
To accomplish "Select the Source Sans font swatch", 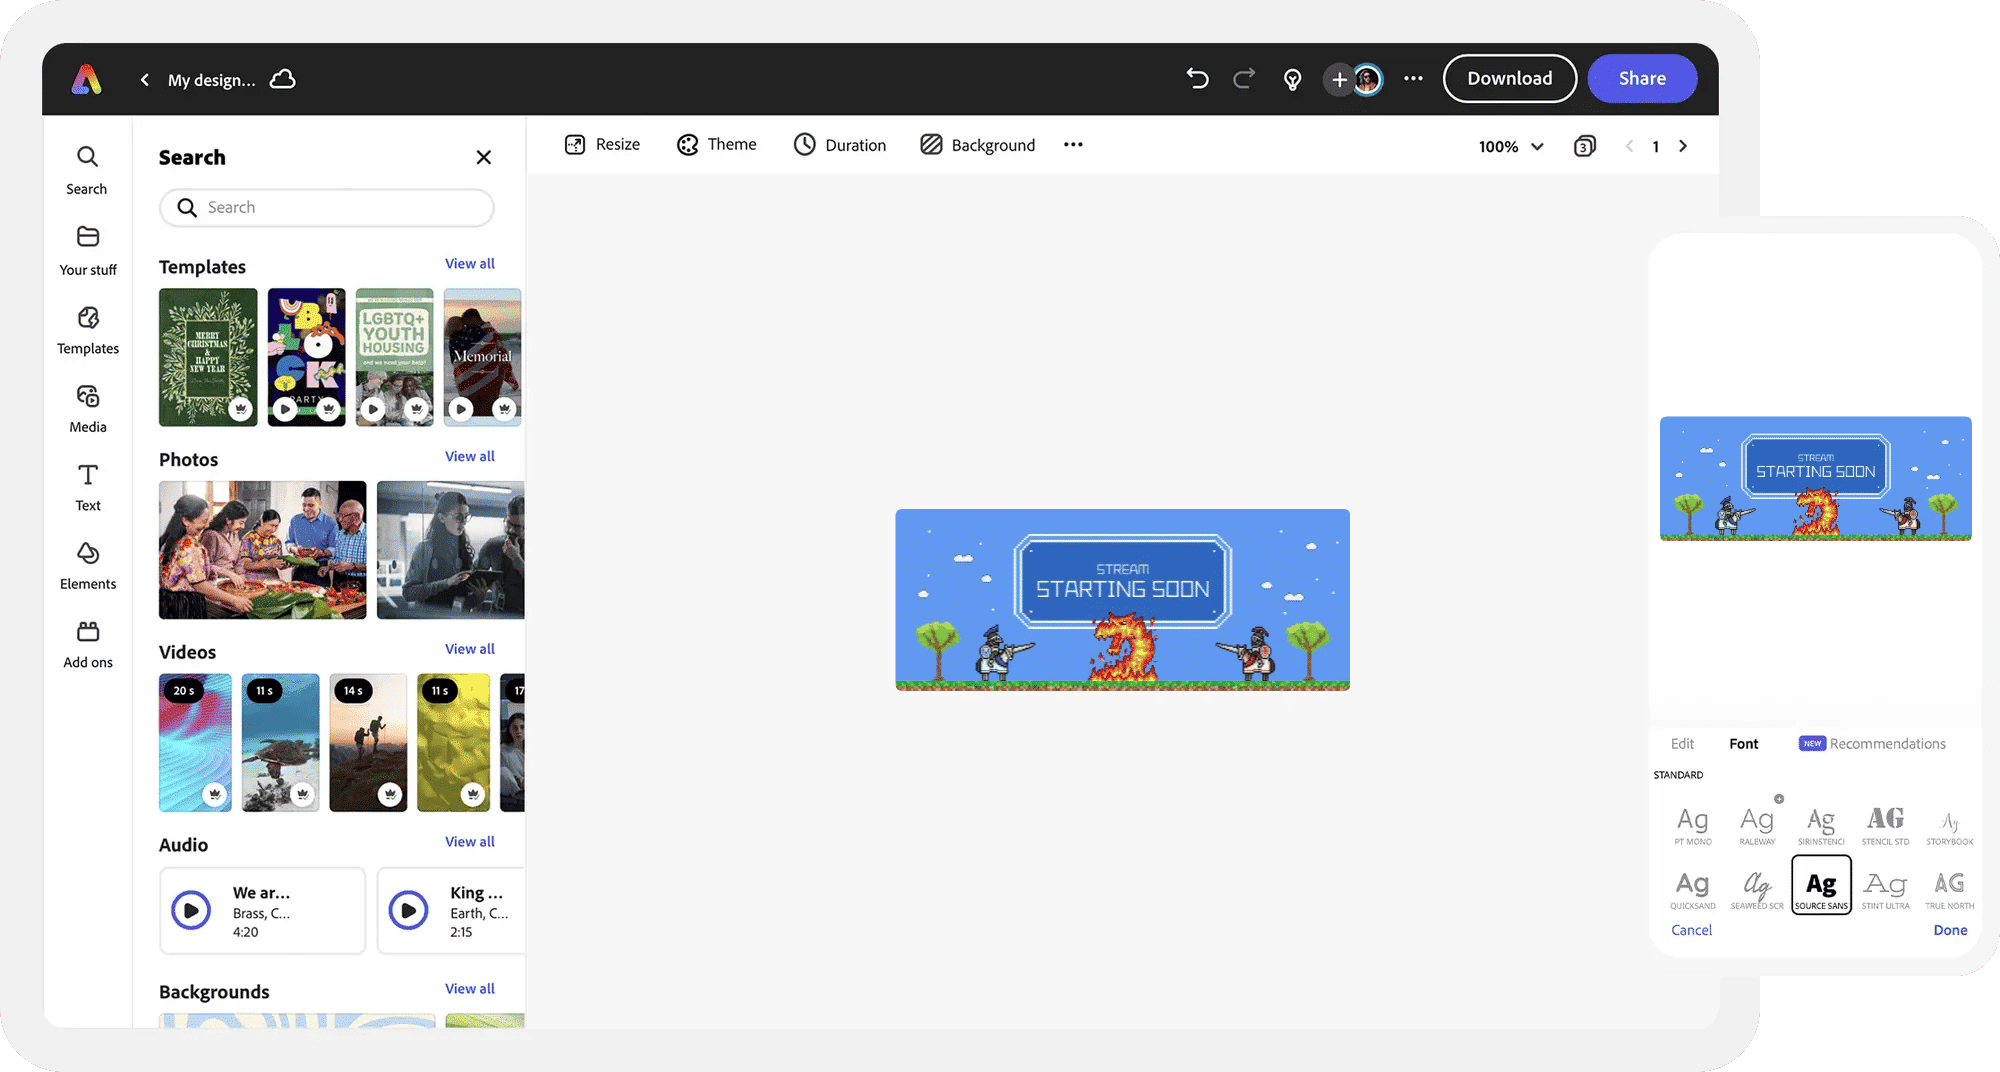I will tap(1821, 884).
